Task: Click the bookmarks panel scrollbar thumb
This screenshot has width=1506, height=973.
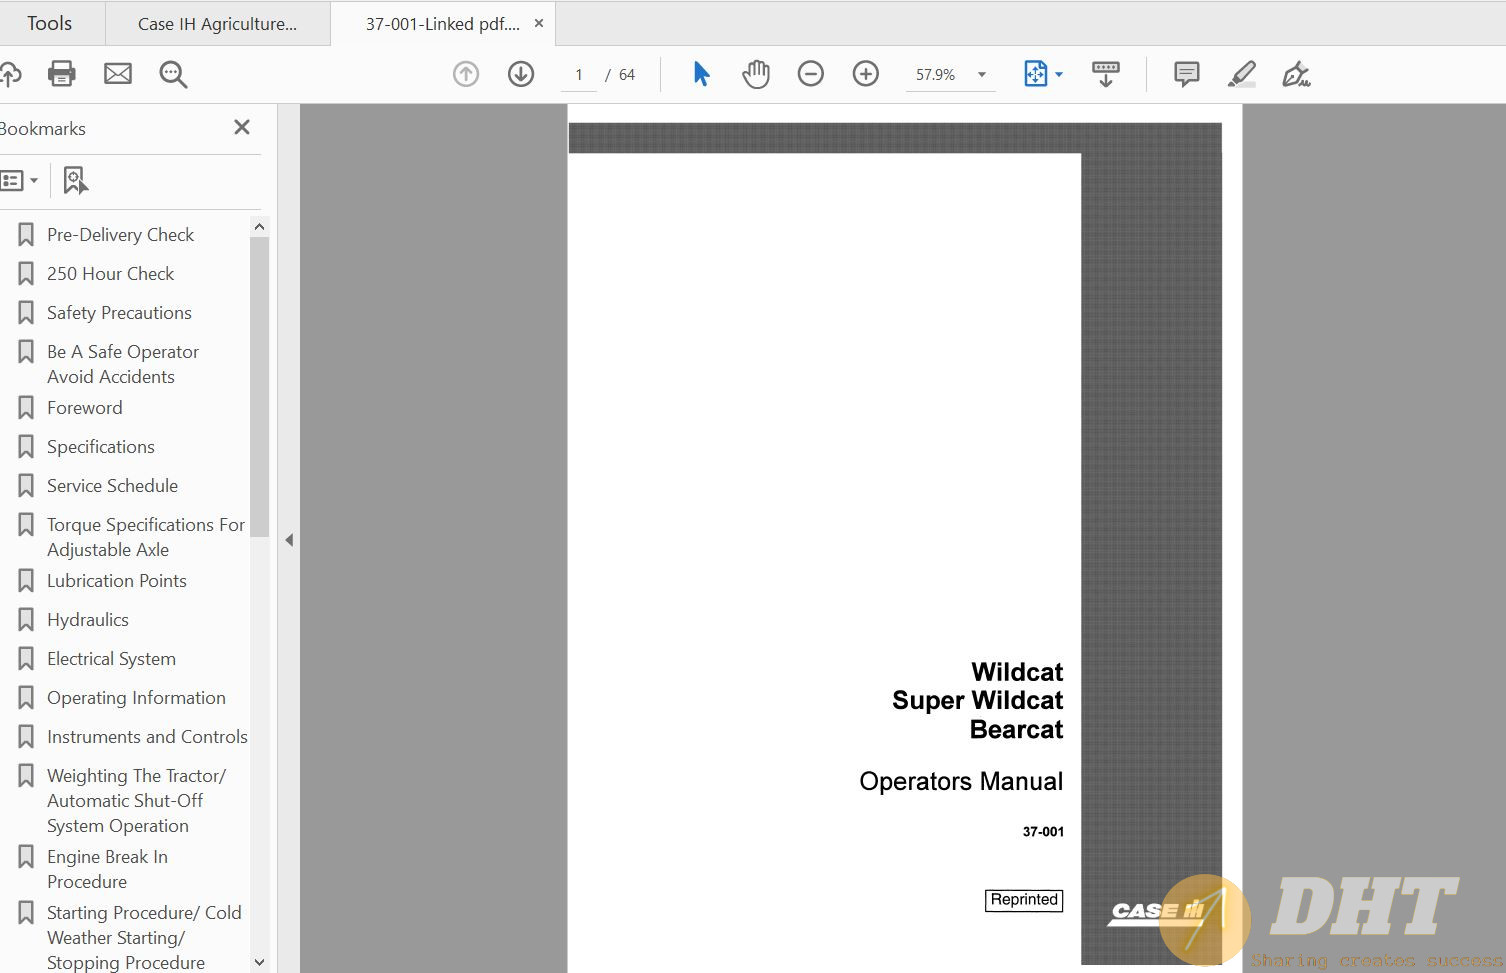Action: point(259,386)
